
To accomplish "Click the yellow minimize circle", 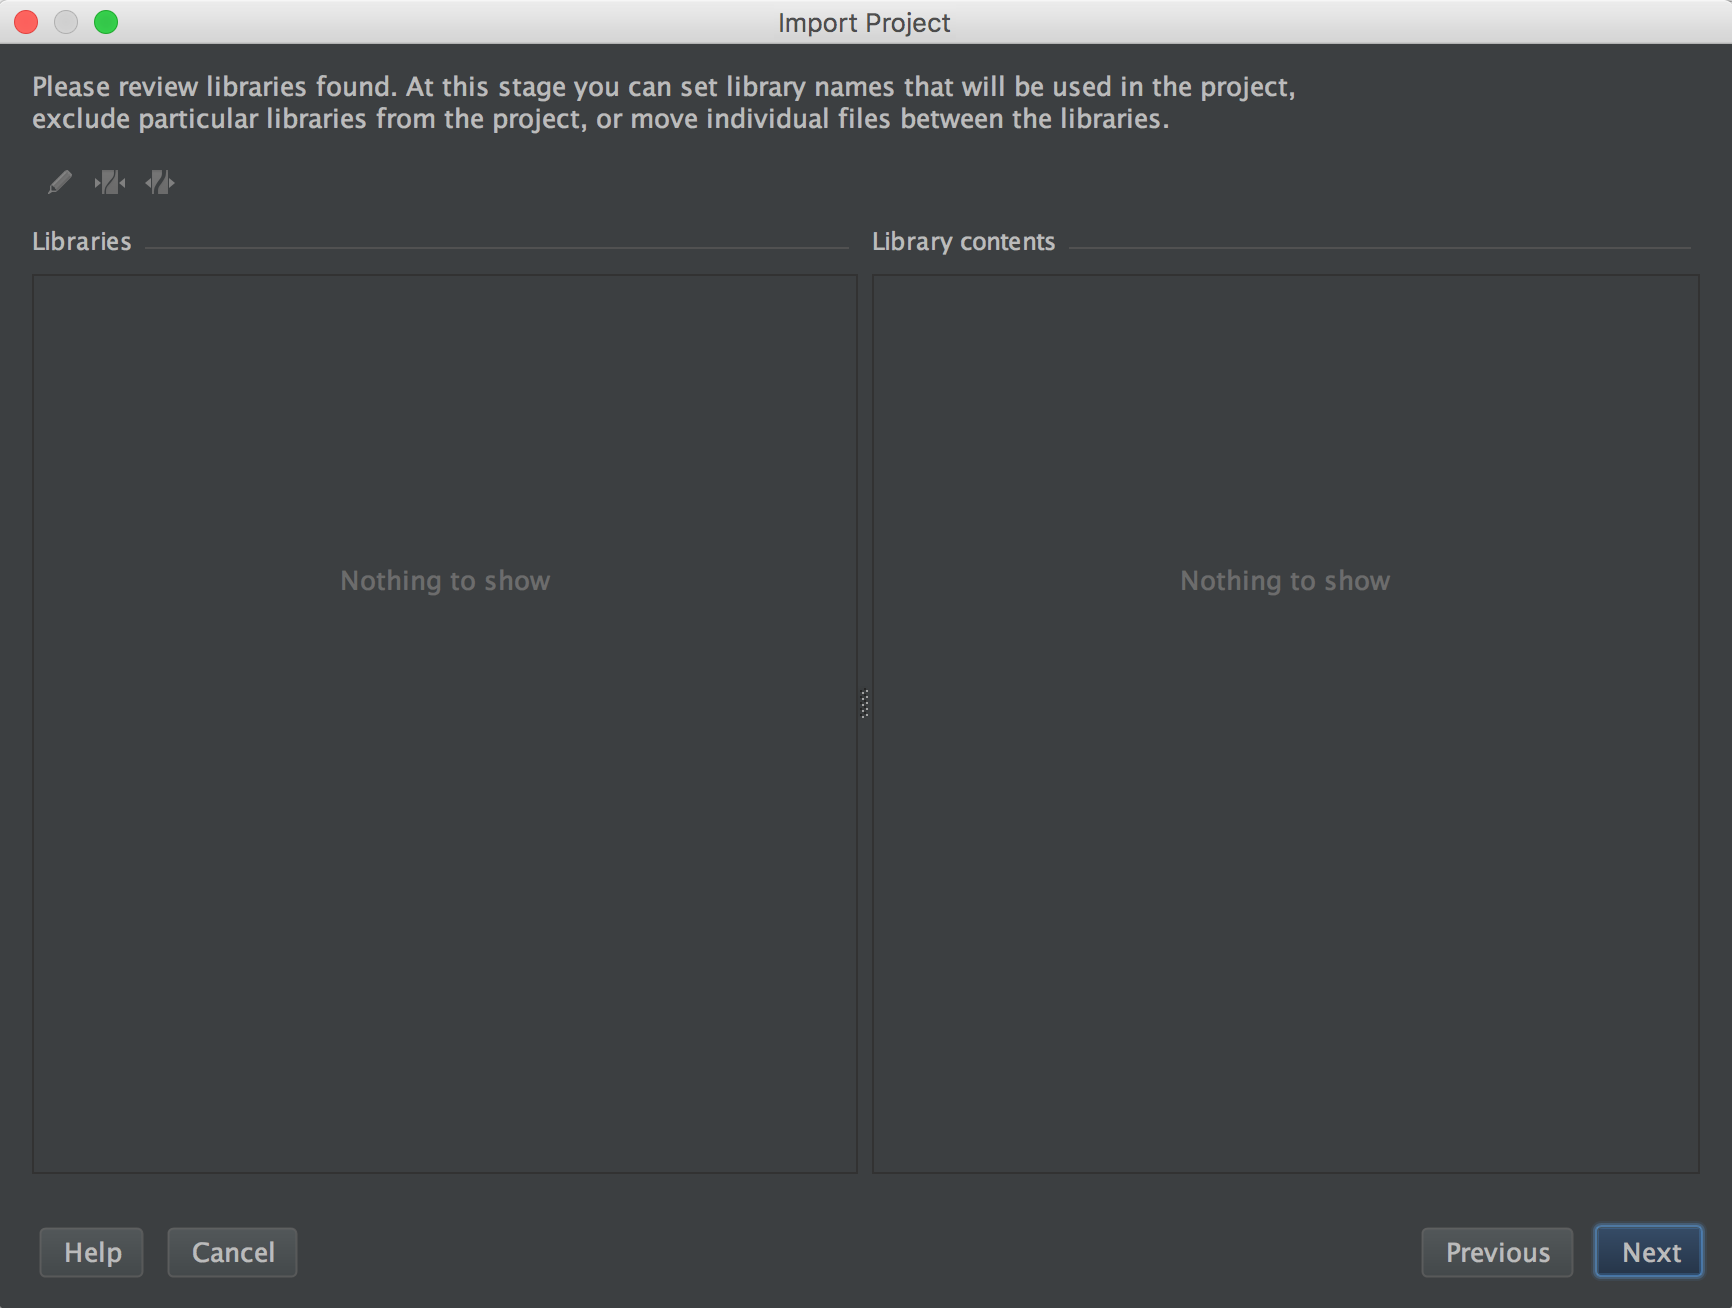I will (66, 21).
